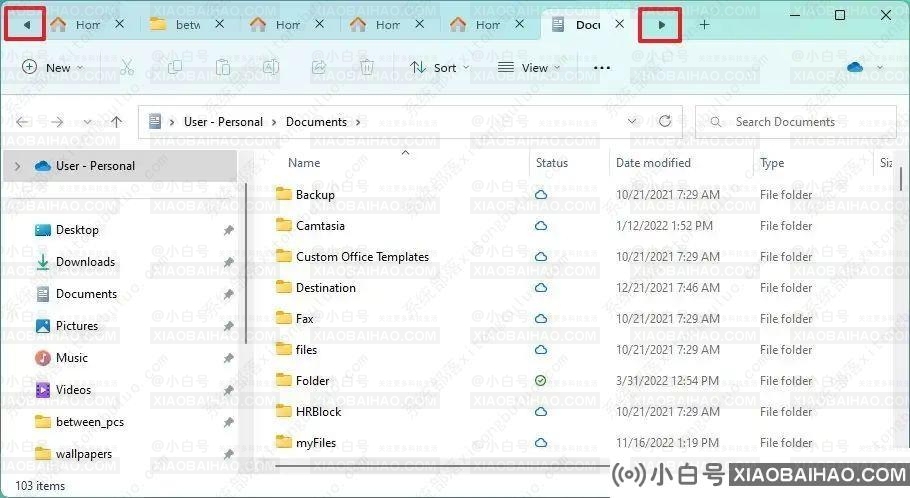This screenshot has width=910, height=498.
Task: Select the Custom Office Templates folder
Action: [x=362, y=257]
